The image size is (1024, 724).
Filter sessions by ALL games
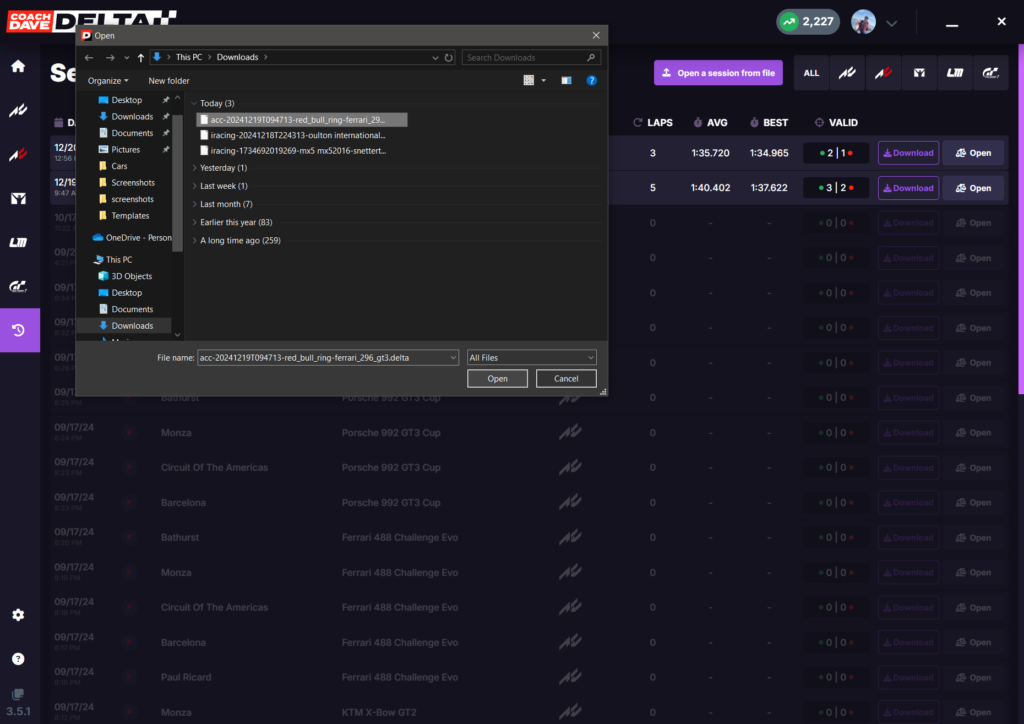(811, 73)
